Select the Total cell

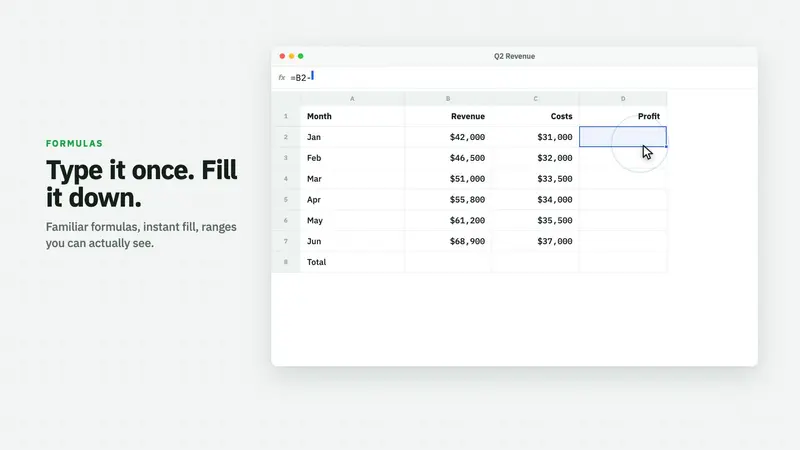pos(353,262)
